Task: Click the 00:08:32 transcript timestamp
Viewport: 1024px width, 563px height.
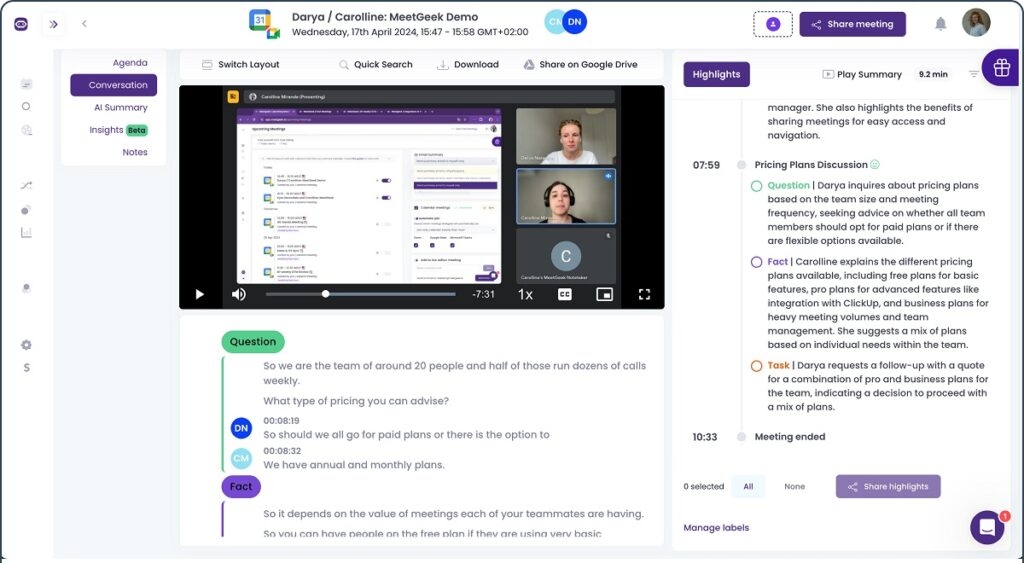Action: (281, 451)
